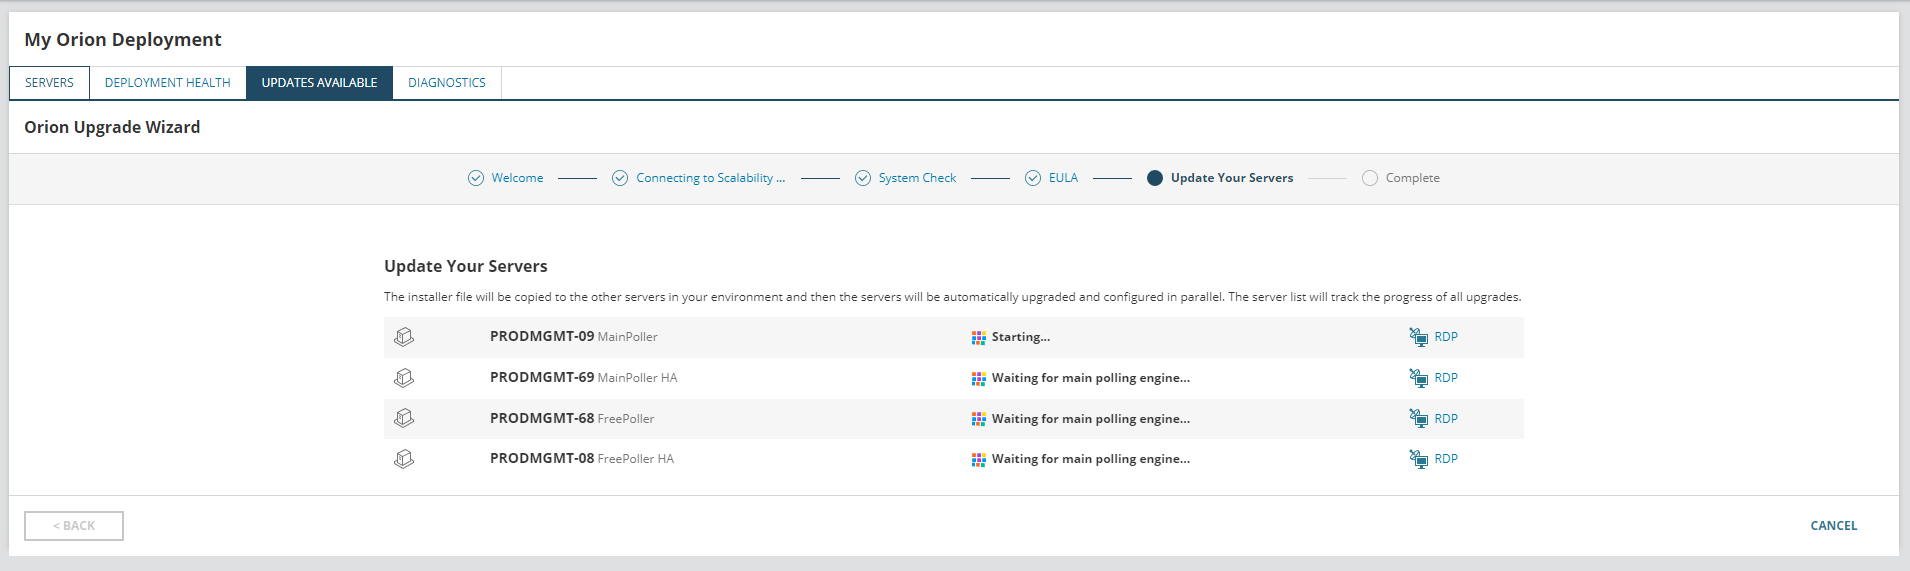
Task: Click the RDP computer icon for PRODMGMT-68
Action: tap(1418, 418)
